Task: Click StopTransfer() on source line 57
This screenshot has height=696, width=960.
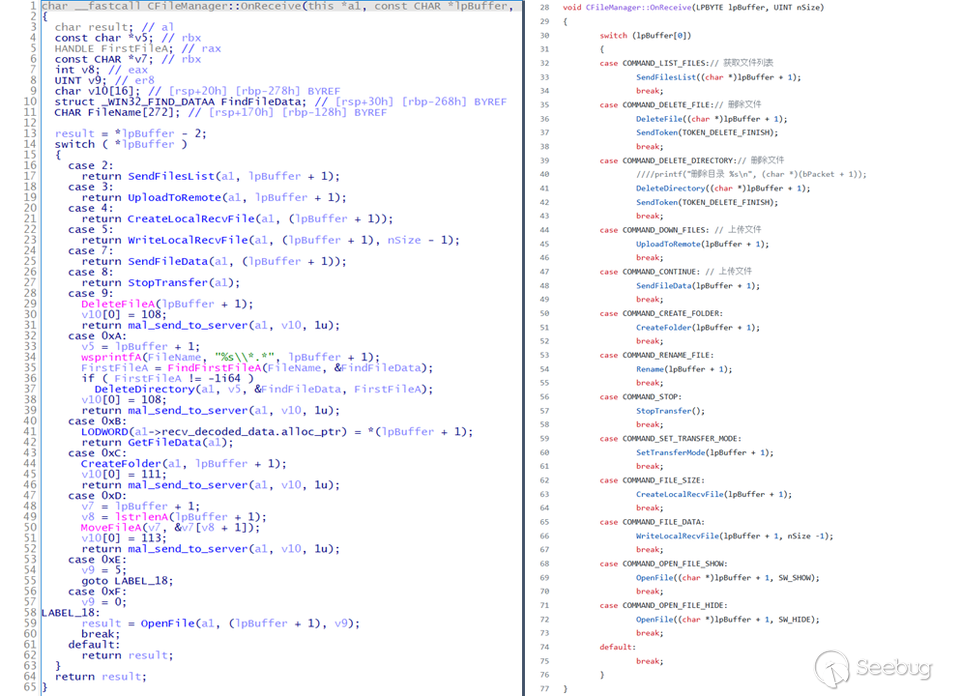Action: (x=670, y=411)
